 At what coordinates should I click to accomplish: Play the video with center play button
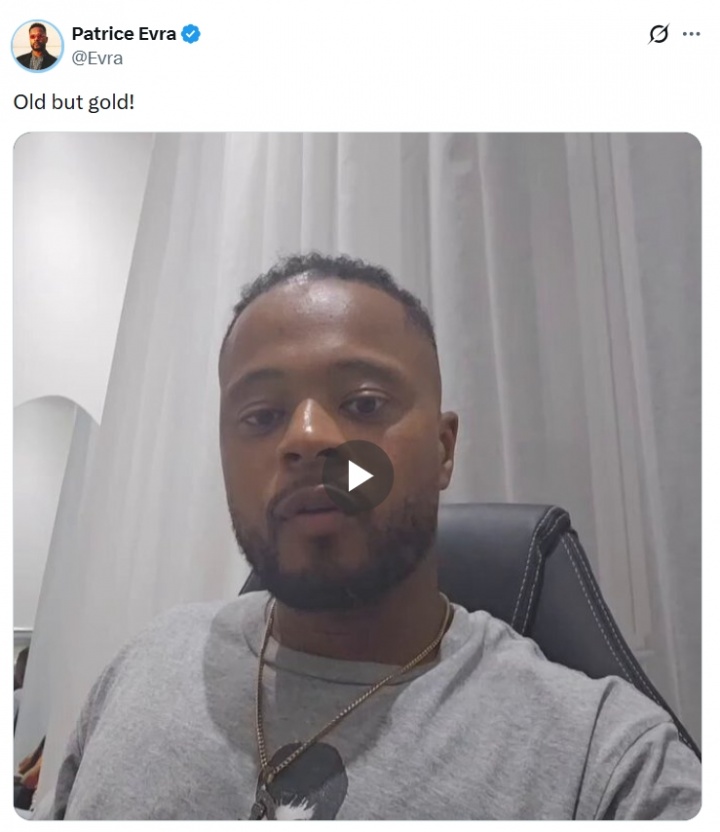(358, 476)
